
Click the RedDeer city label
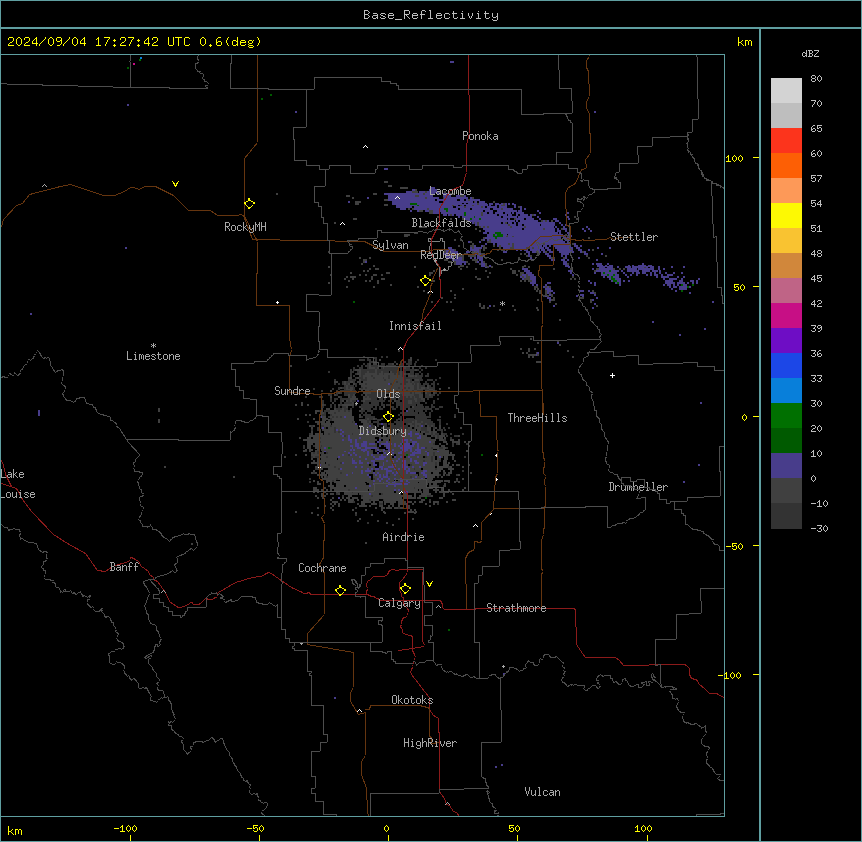pyautogui.click(x=441, y=255)
